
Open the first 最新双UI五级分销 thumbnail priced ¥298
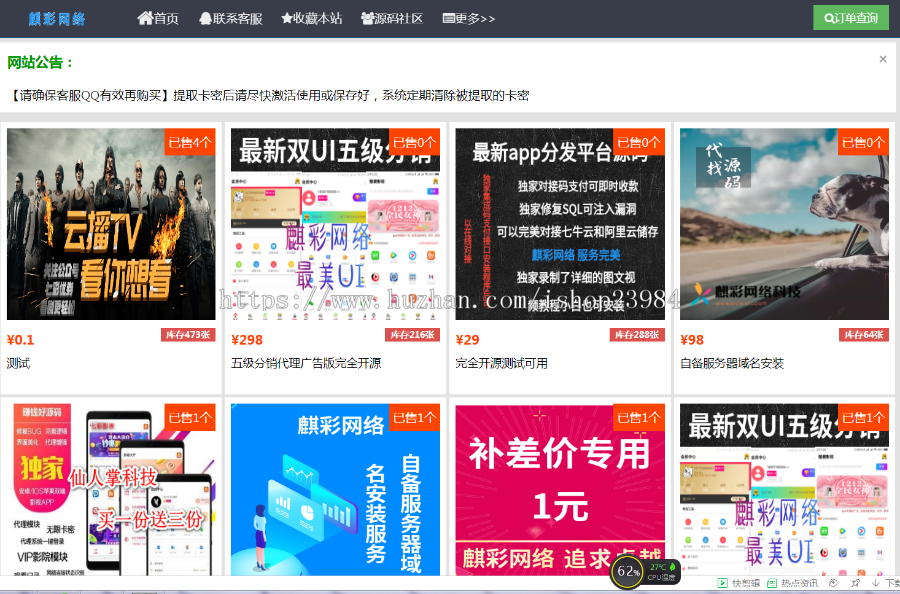point(335,224)
